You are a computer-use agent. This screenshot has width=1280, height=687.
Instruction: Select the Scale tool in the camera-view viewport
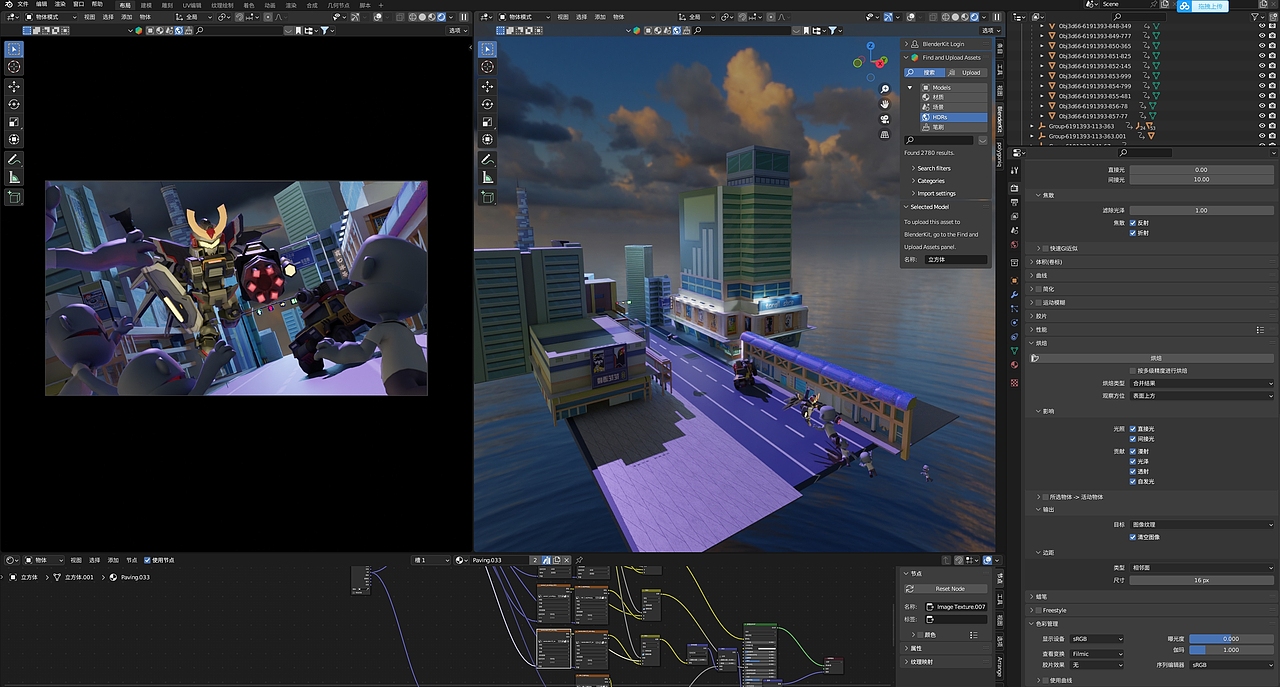[x=14, y=122]
